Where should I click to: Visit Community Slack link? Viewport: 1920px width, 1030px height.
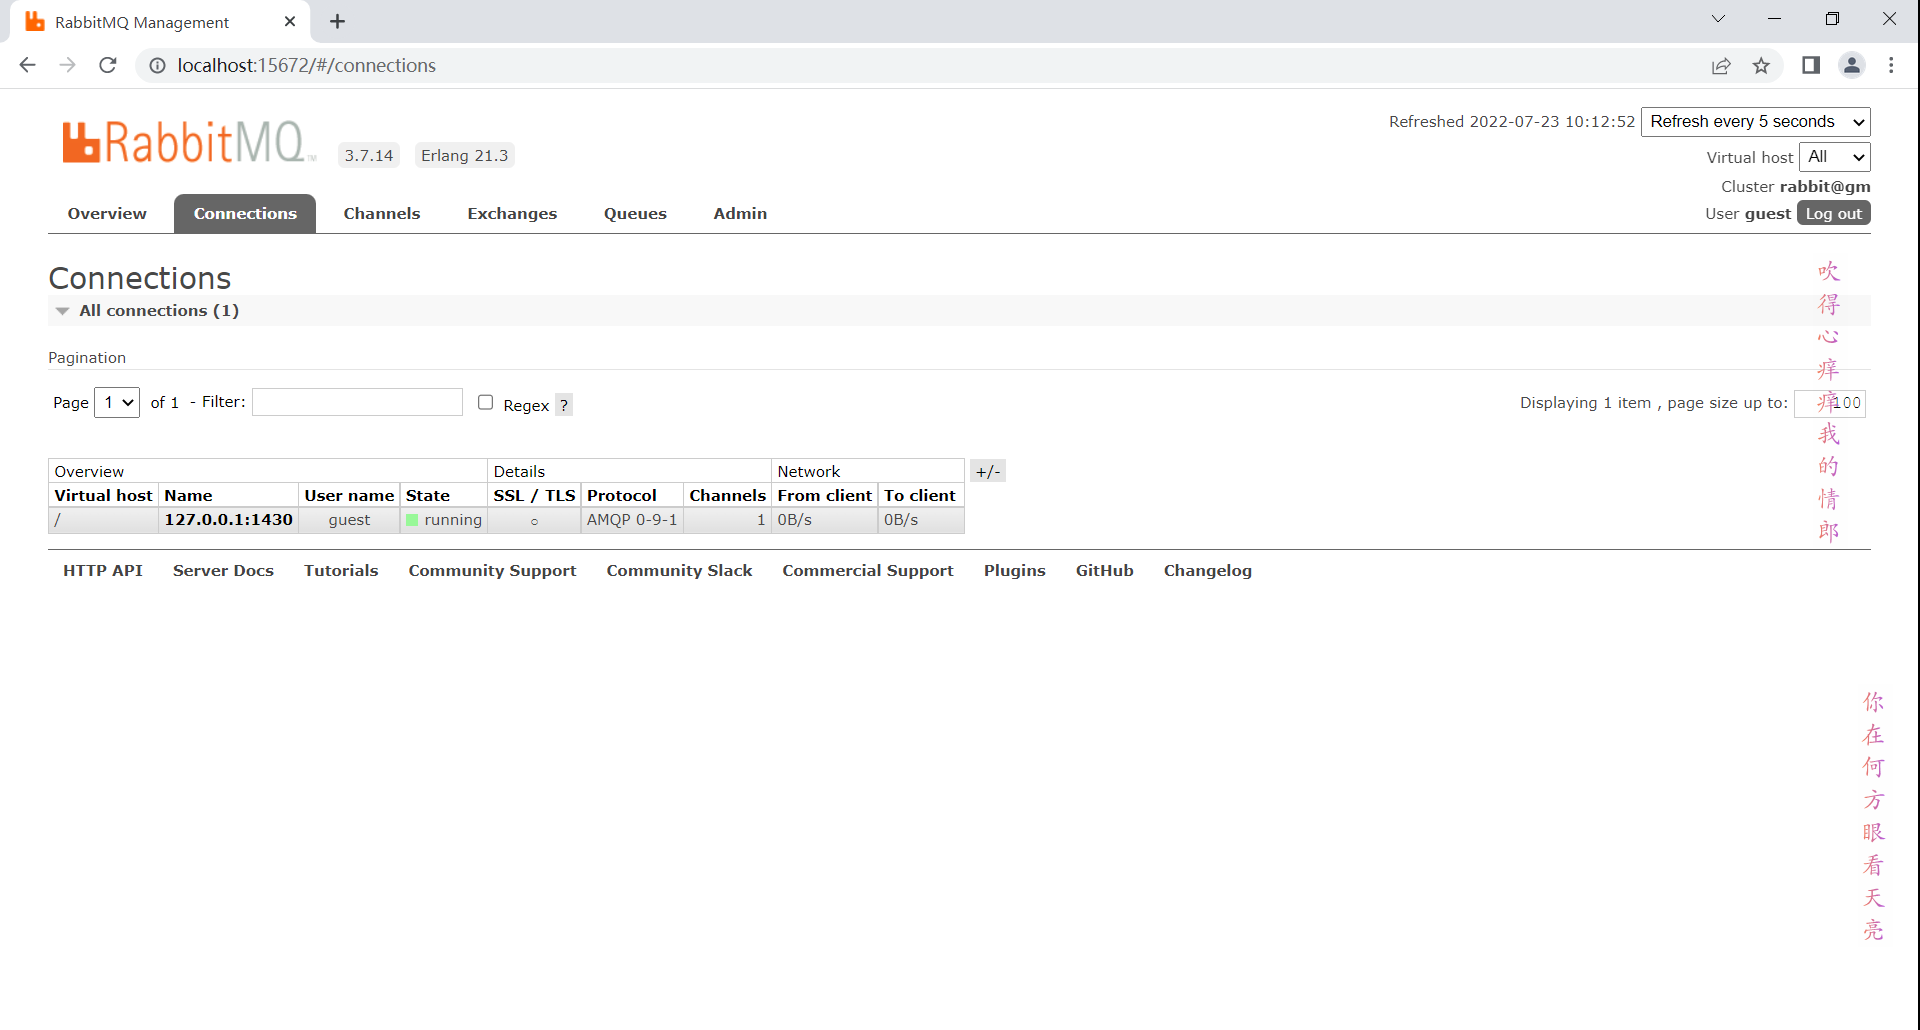679,570
